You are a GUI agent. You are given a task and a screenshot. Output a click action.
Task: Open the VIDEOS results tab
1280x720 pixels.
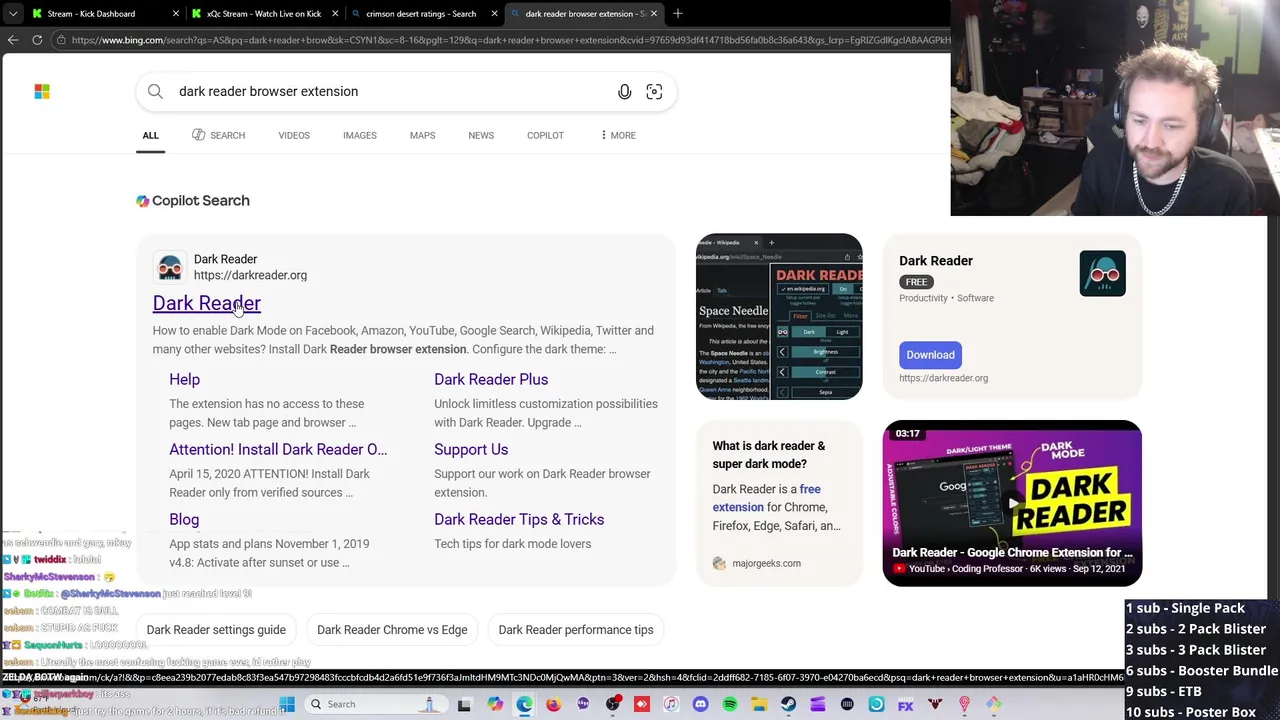coord(294,135)
